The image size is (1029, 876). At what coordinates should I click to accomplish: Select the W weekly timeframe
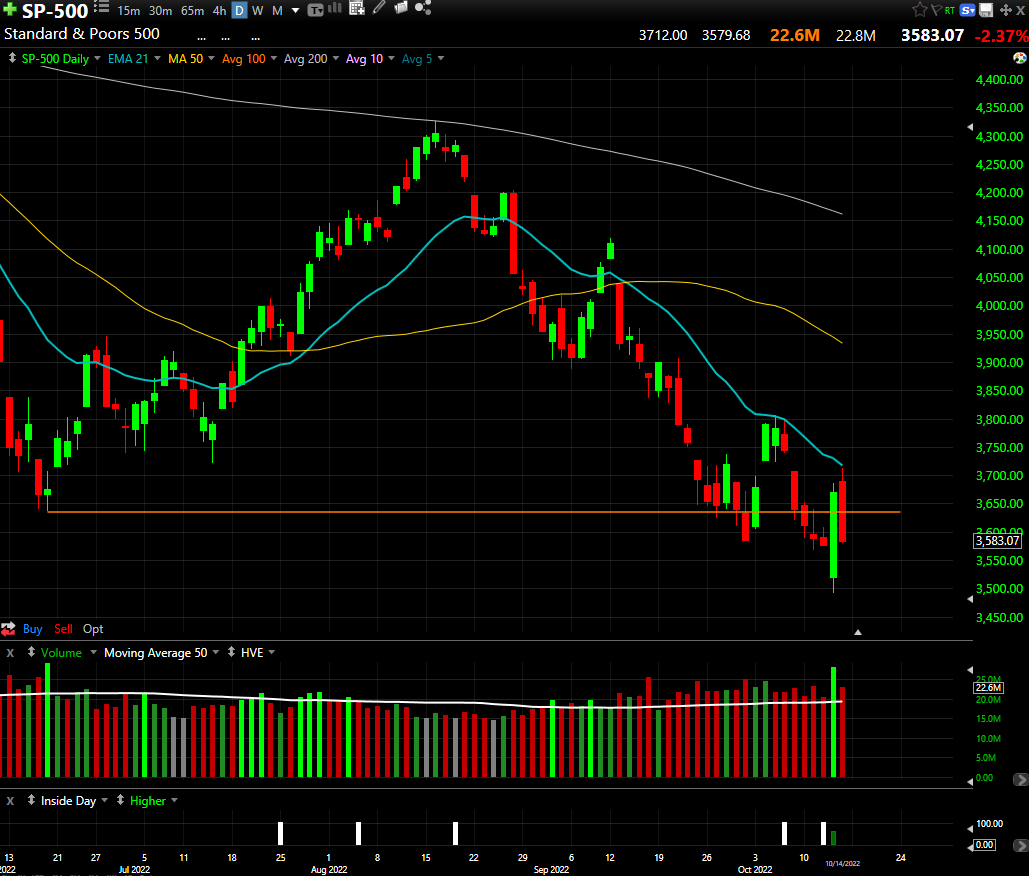click(x=258, y=10)
